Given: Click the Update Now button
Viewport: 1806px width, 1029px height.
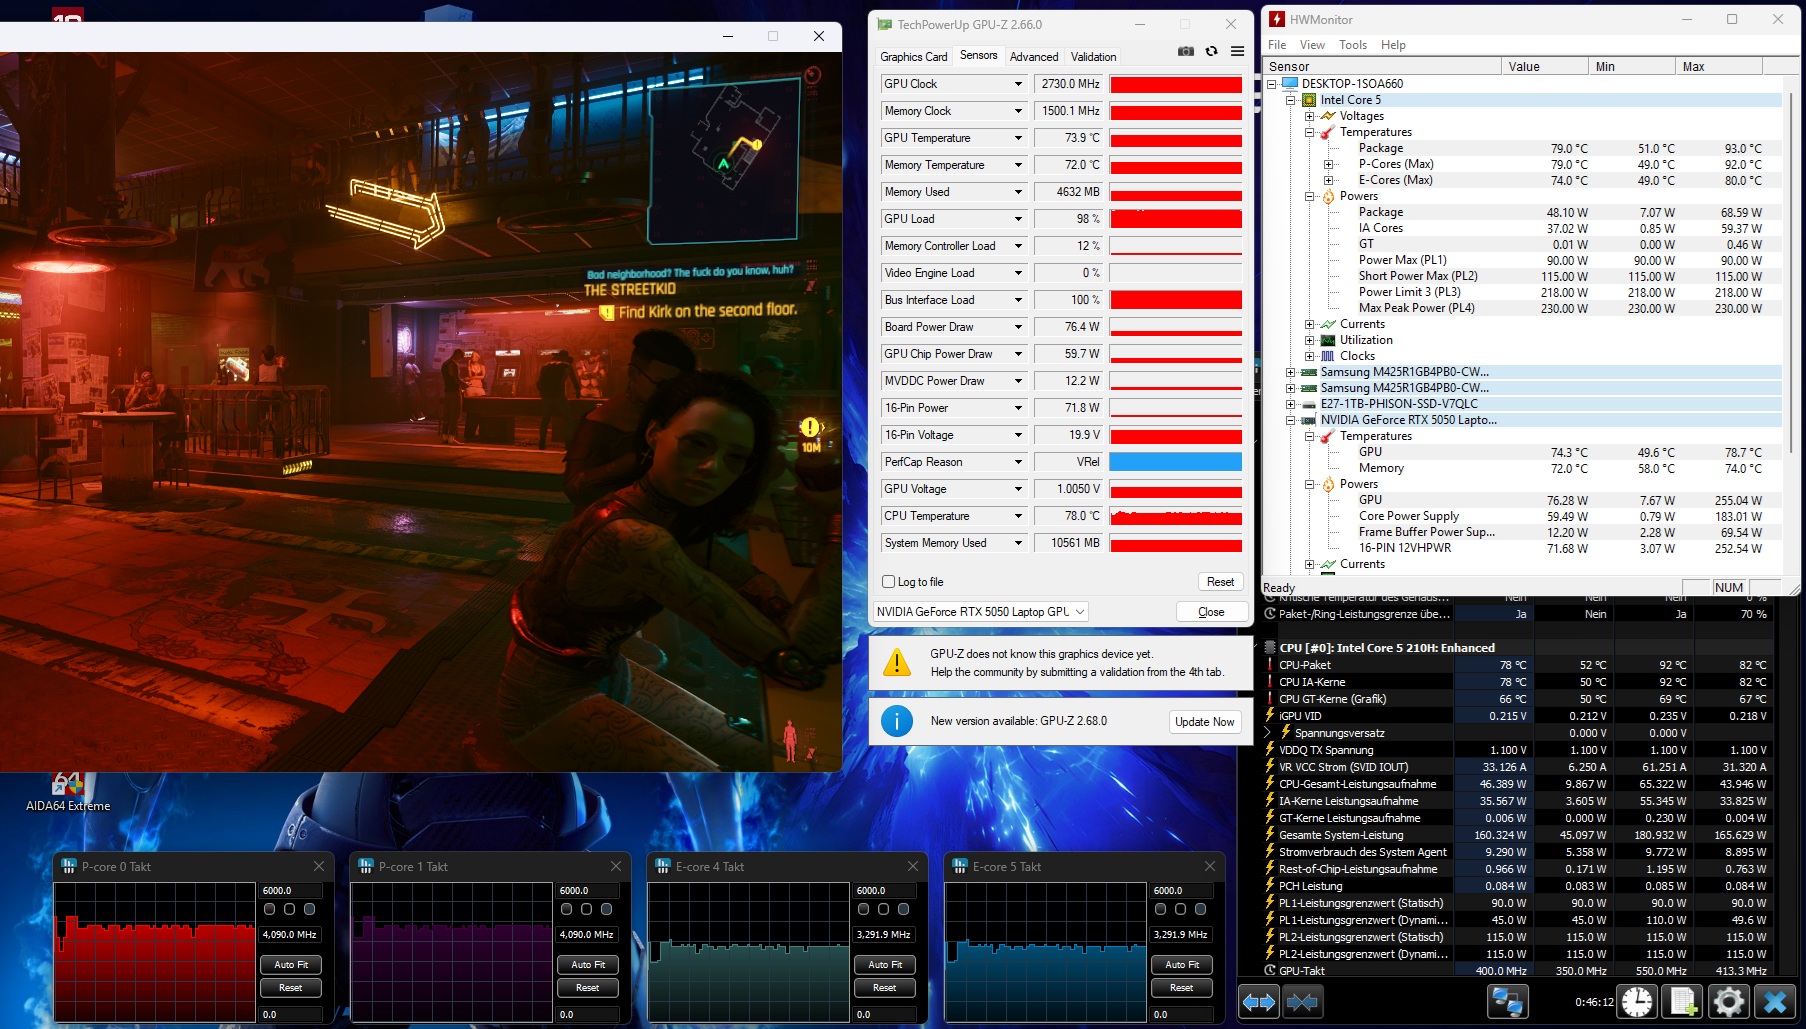Looking at the screenshot, I should coord(1204,722).
